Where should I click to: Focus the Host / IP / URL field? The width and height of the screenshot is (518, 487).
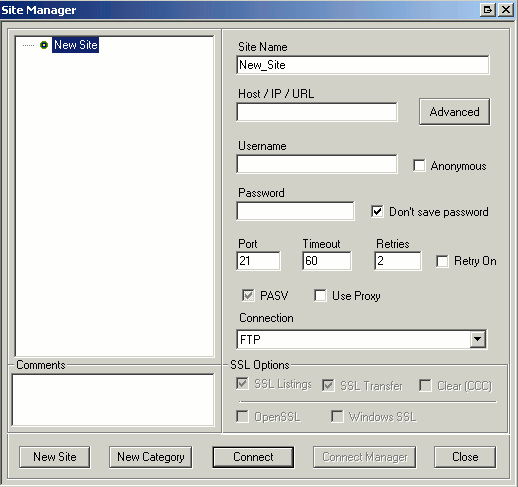[317, 112]
